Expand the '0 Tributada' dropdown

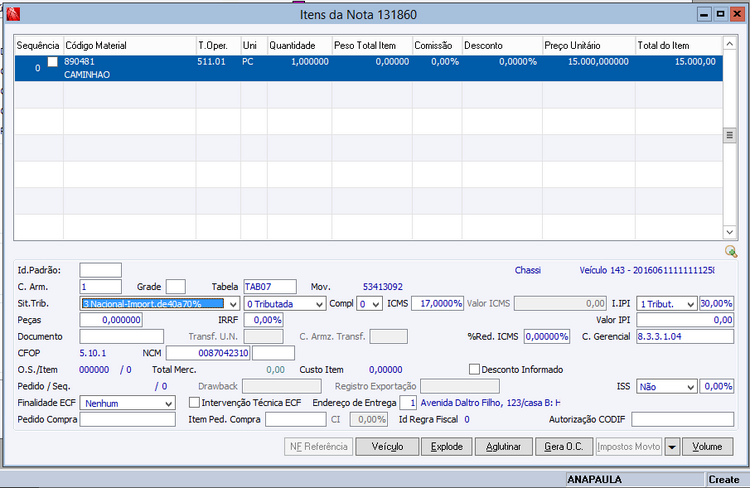pyautogui.click(x=319, y=303)
